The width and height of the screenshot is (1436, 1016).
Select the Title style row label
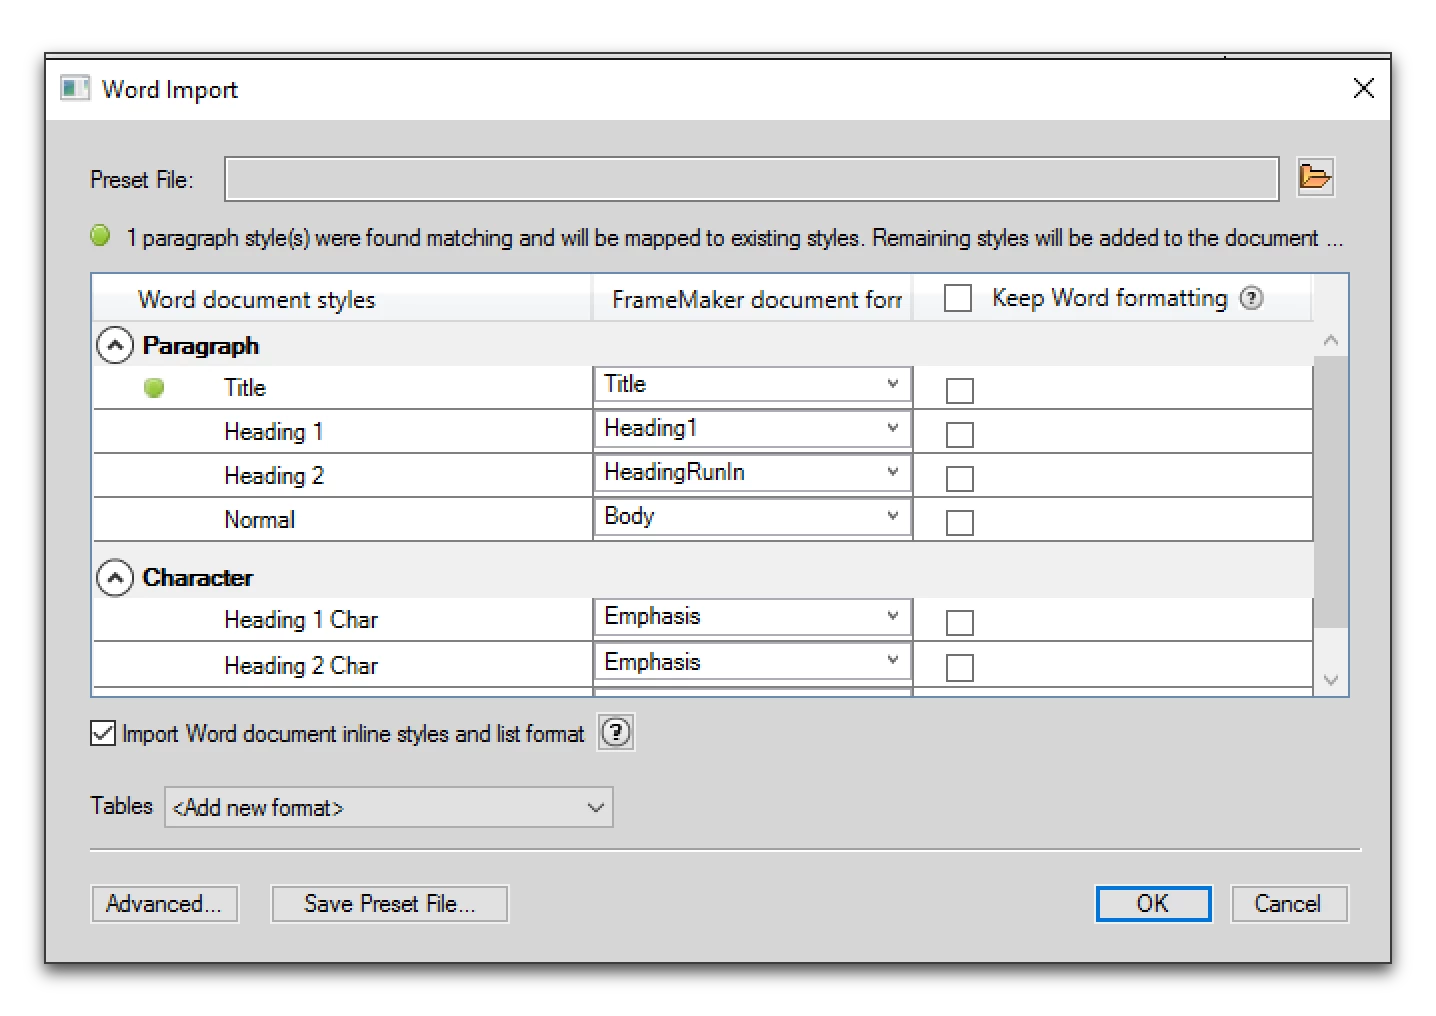[x=245, y=388]
